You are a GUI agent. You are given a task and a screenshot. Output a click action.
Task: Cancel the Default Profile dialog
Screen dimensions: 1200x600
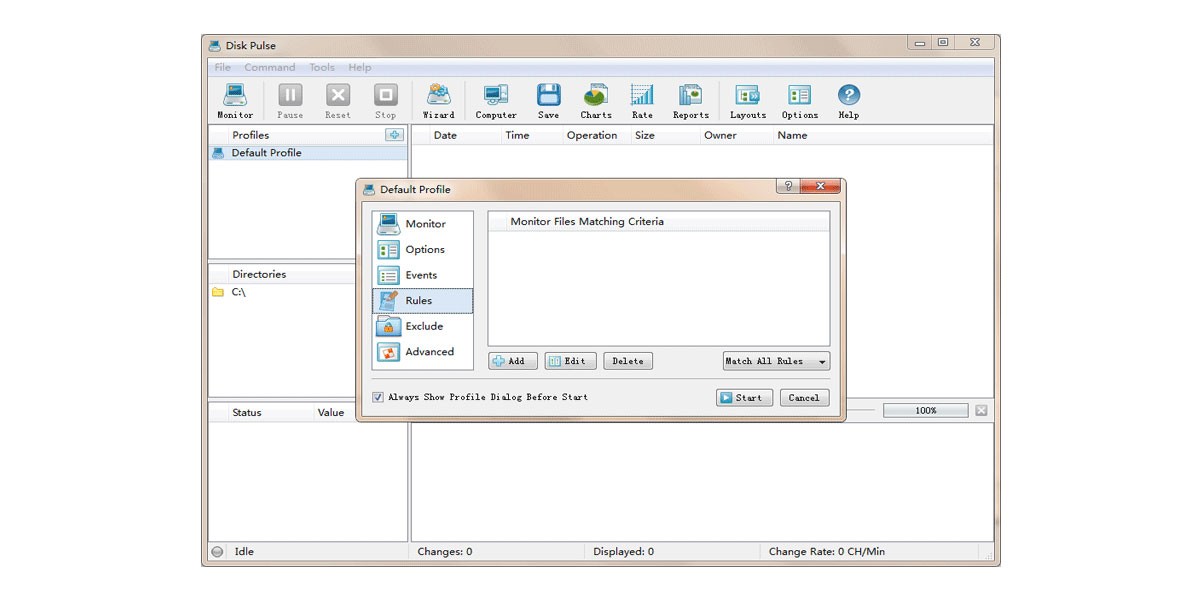pos(804,397)
